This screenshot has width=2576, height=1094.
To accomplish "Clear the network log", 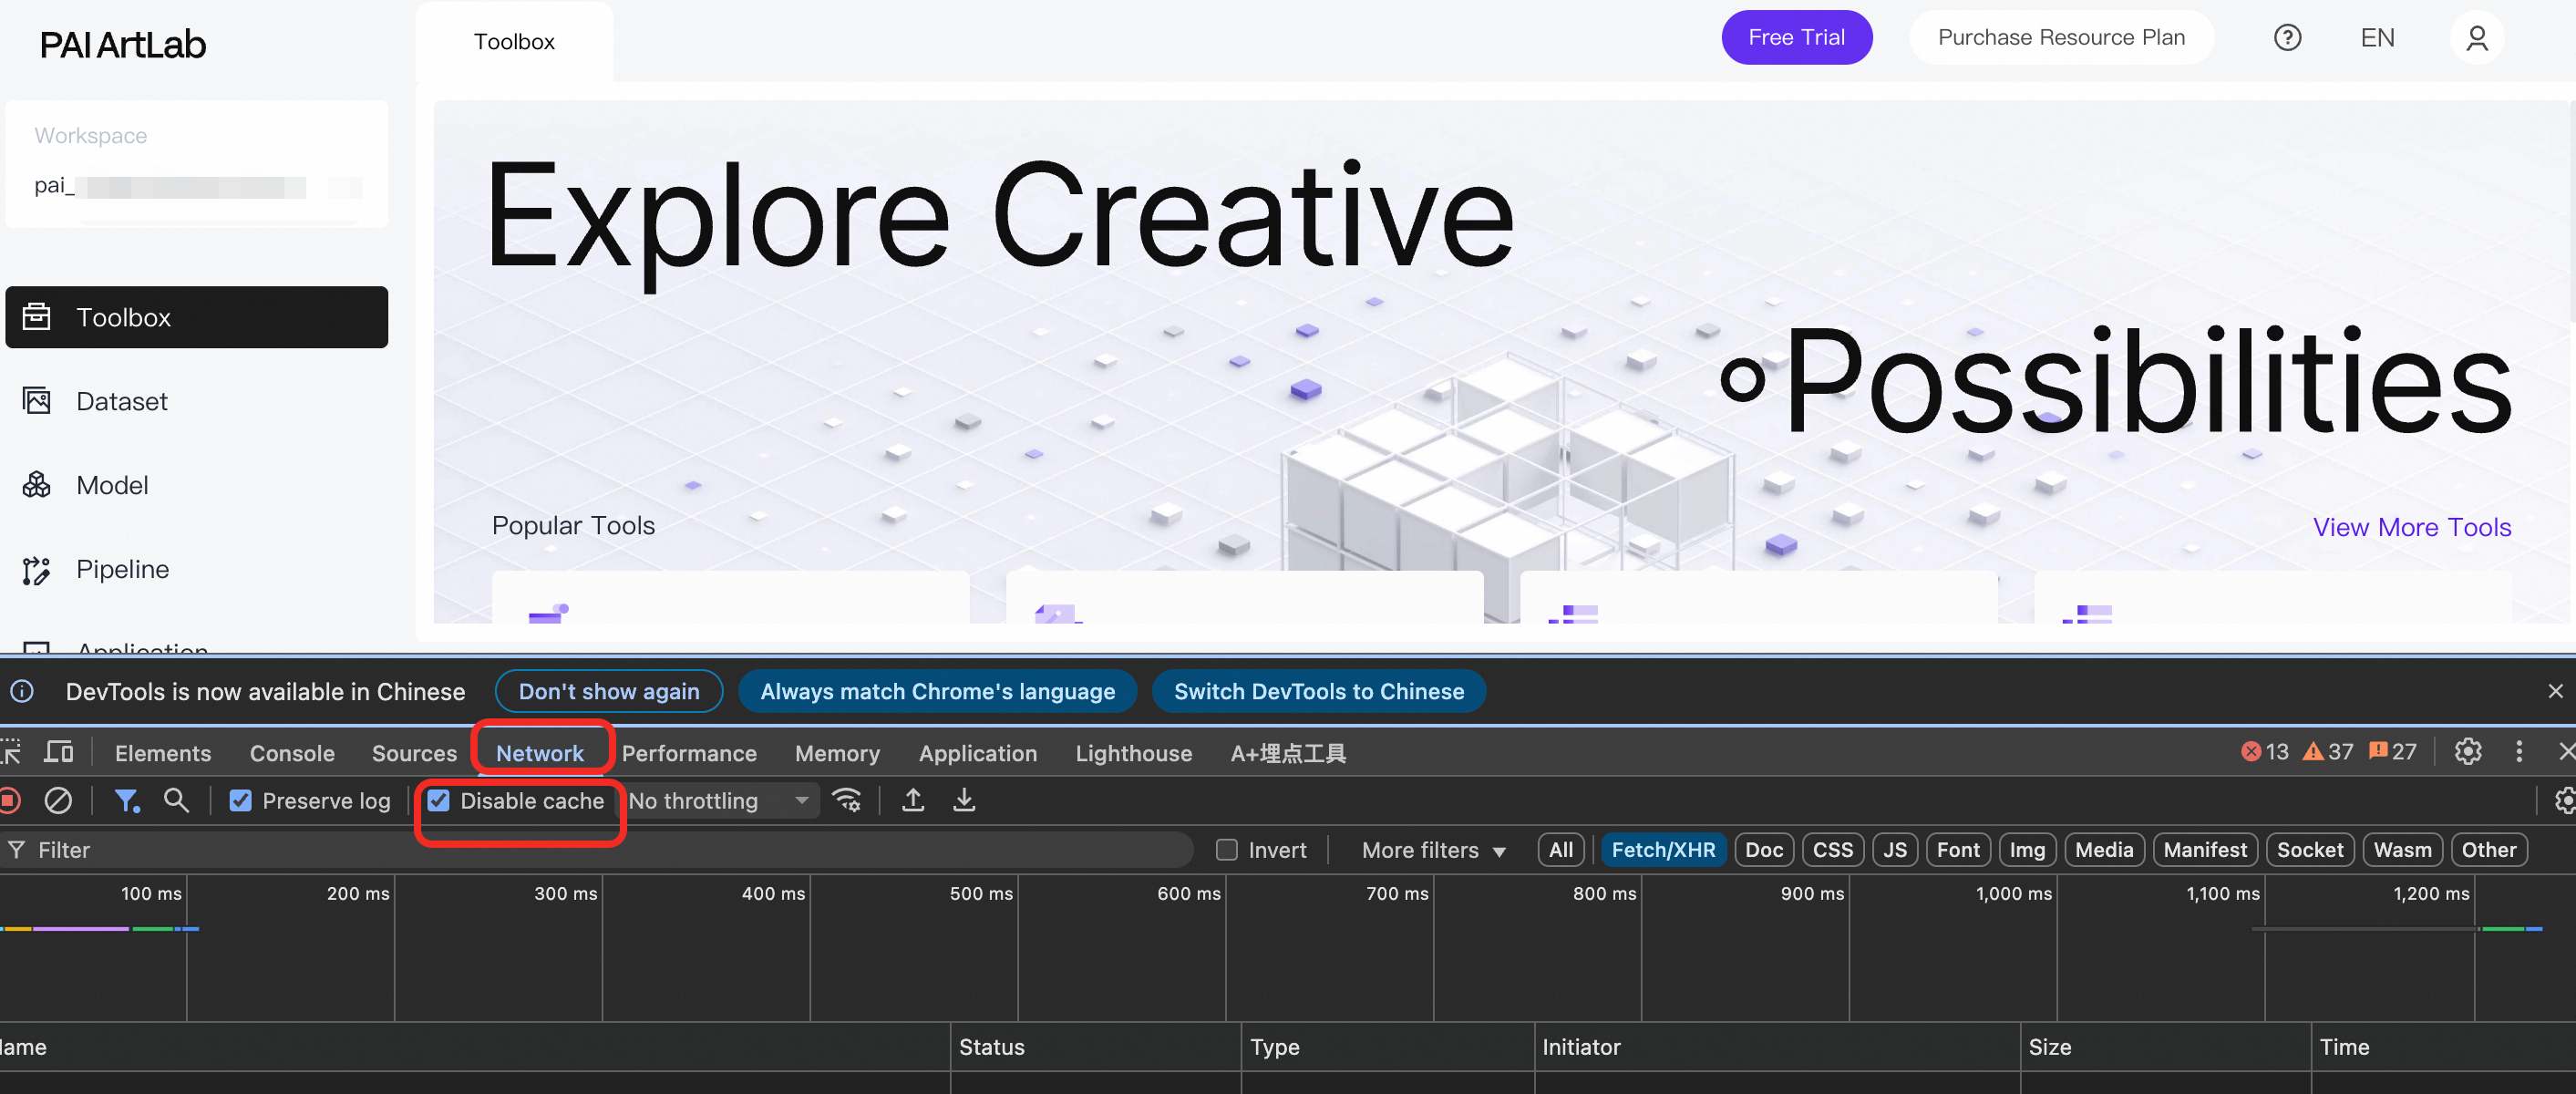I will pos(58,801).
